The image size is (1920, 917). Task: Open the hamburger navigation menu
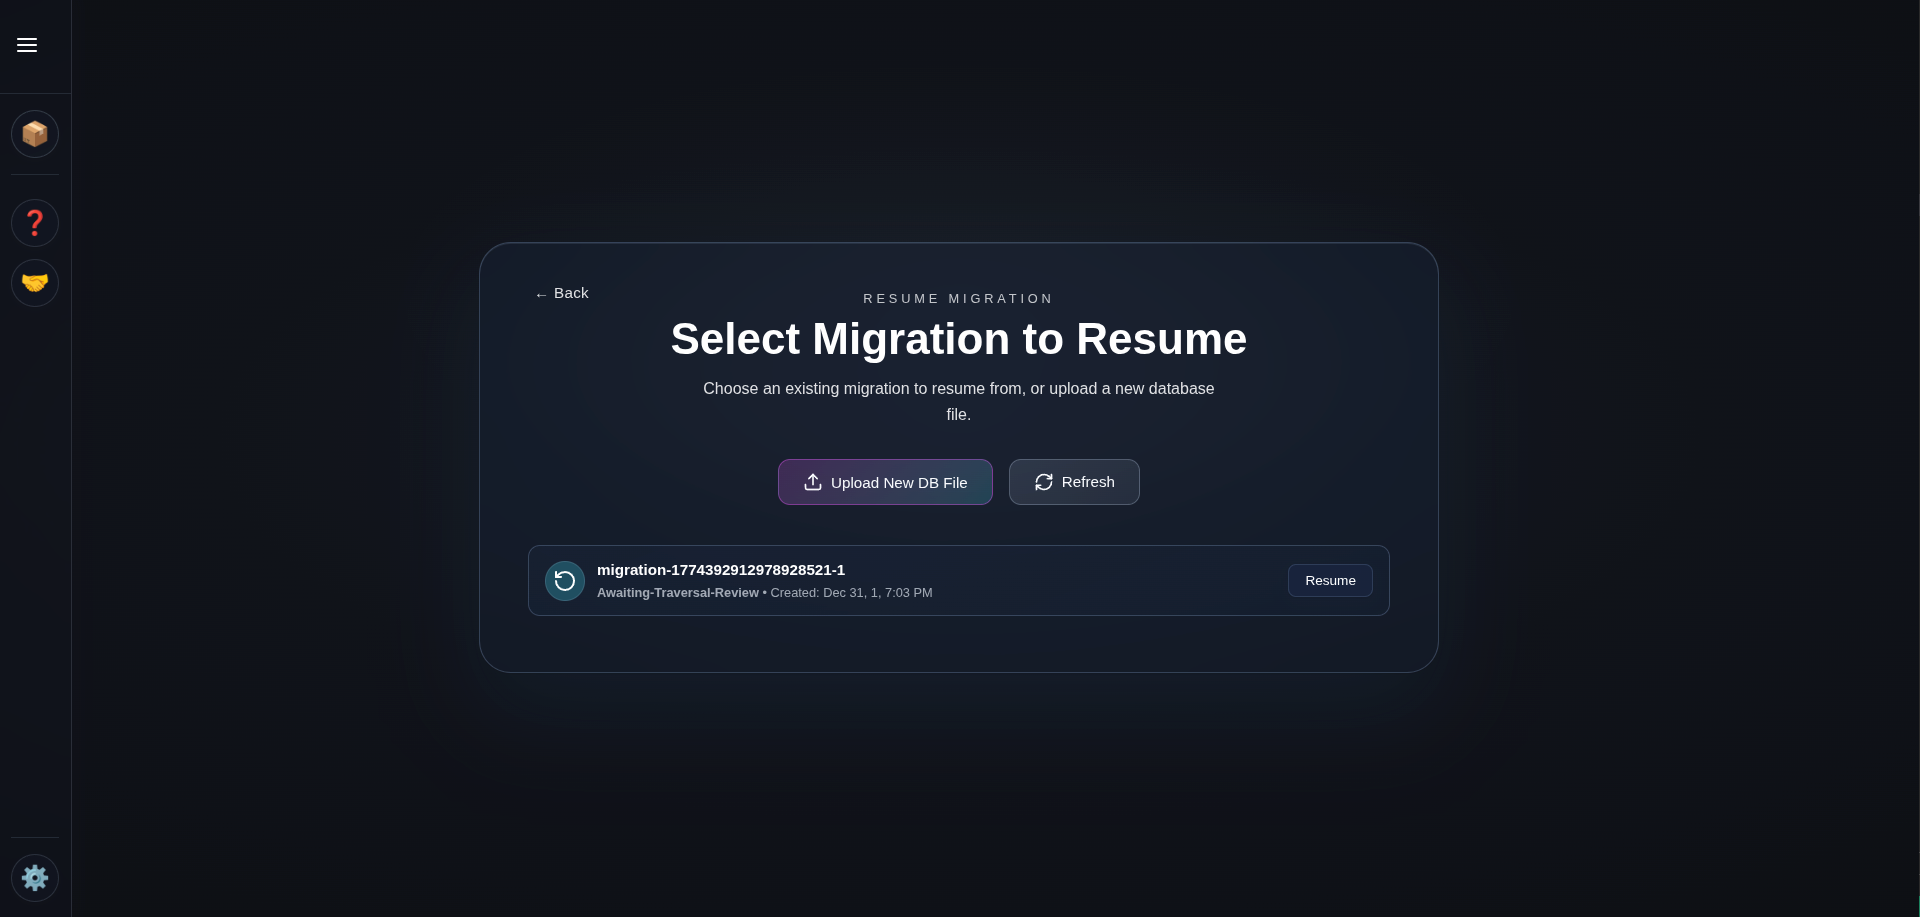[27, 45]
